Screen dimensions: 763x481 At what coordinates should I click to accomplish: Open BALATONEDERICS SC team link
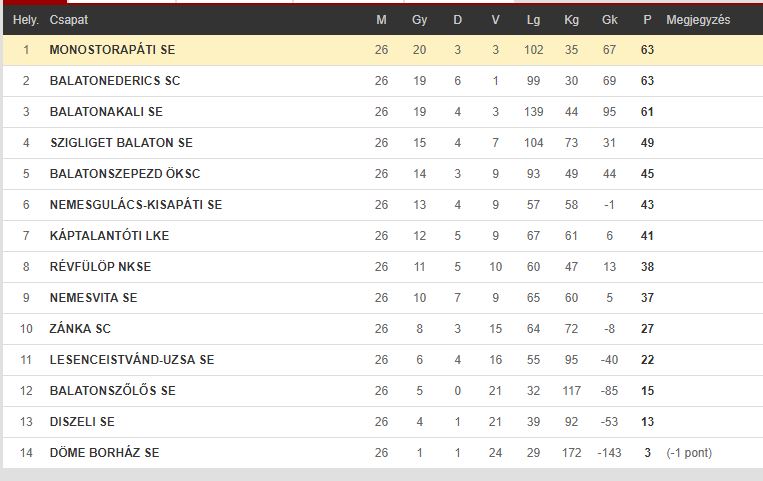point(115,81)
